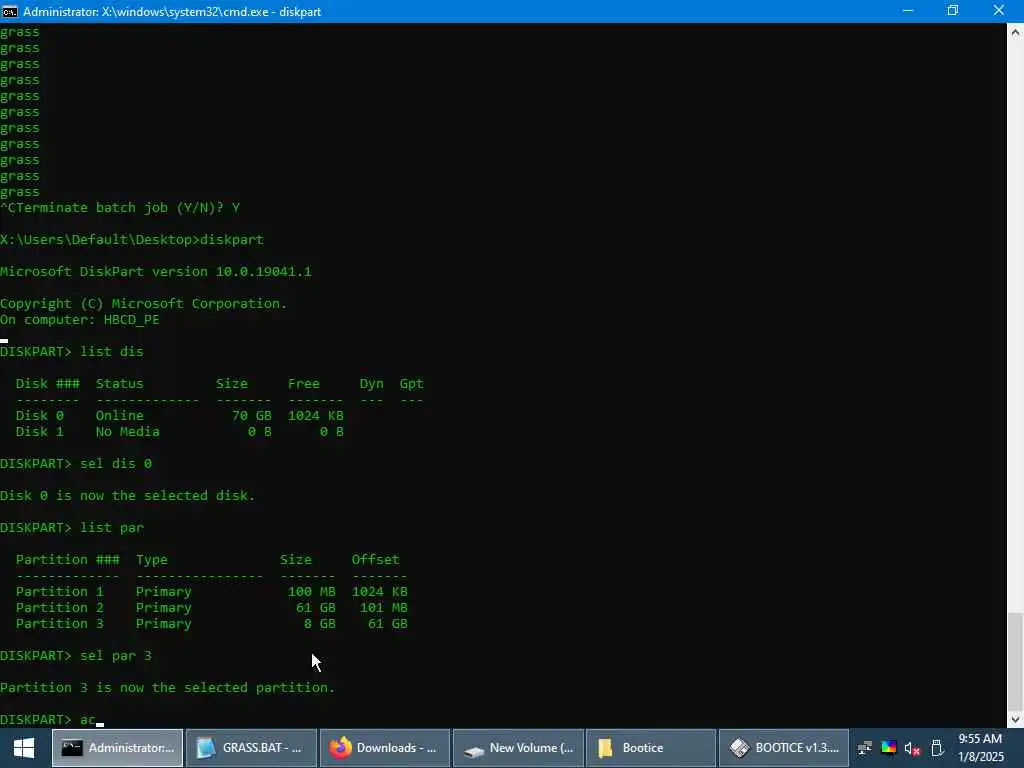The width and height of the screenshot is (1024, 768).
Task: Open the Windows Start menu
Action: [x=24, y=748]
